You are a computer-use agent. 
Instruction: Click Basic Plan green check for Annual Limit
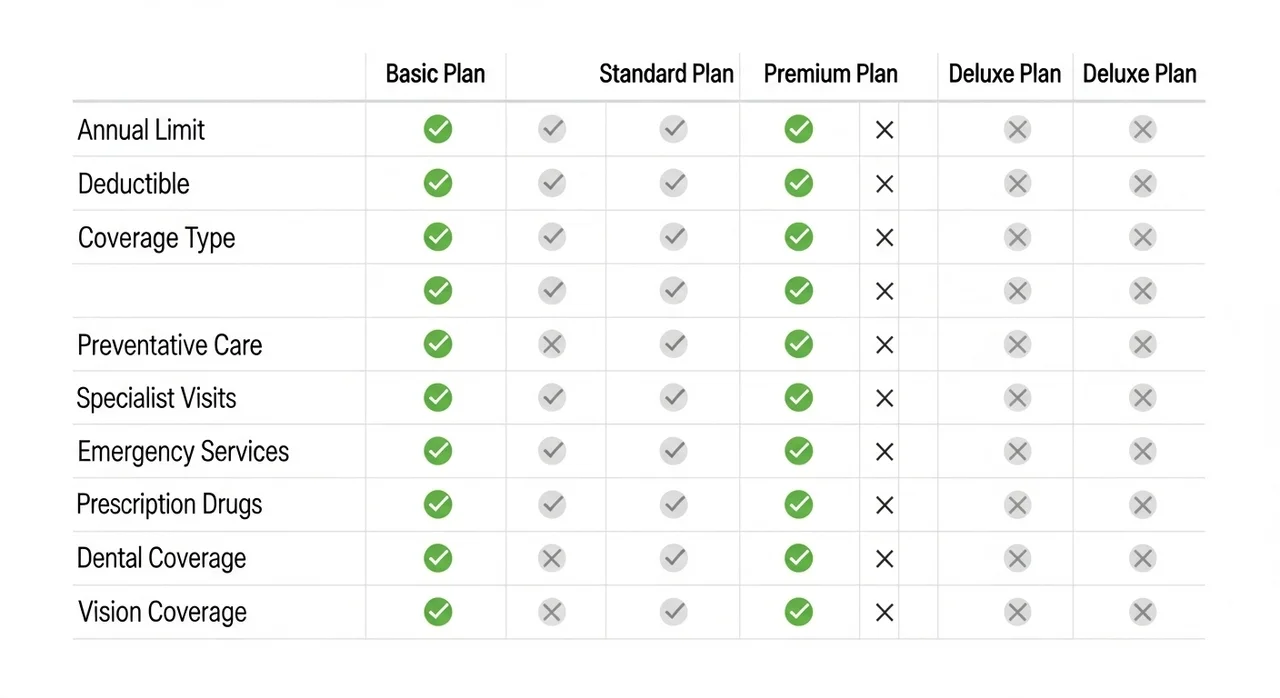point(437,129)
